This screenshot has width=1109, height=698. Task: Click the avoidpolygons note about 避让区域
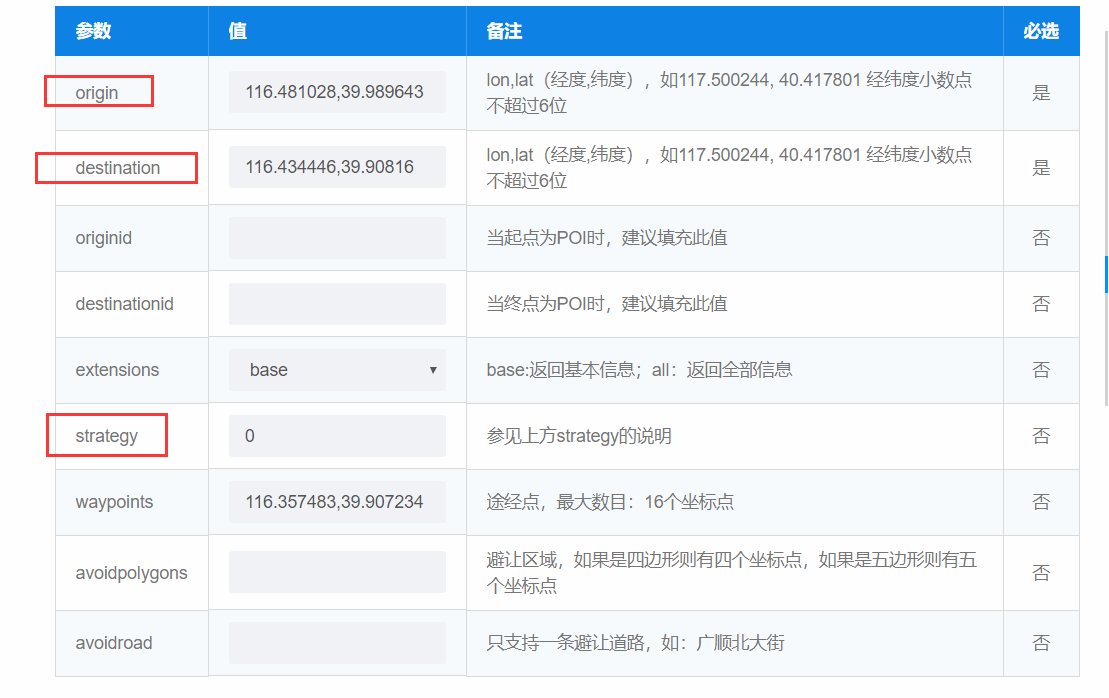pos(732,573)
